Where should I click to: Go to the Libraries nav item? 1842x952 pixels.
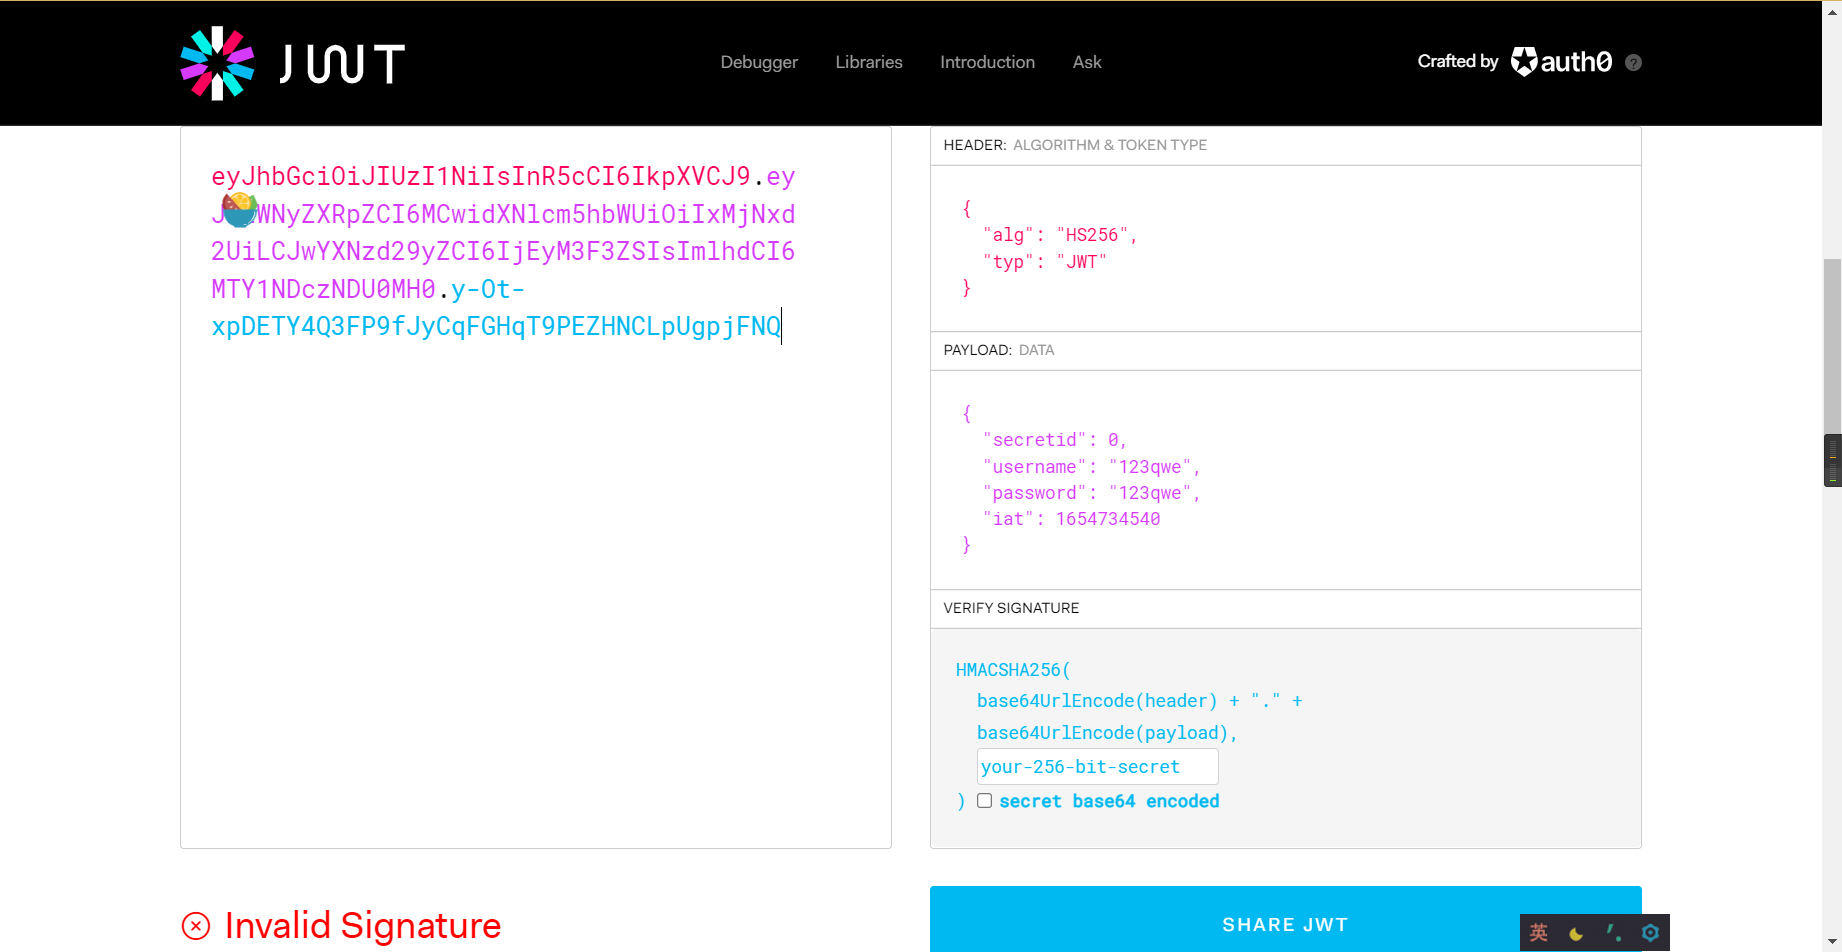point(869,62)
